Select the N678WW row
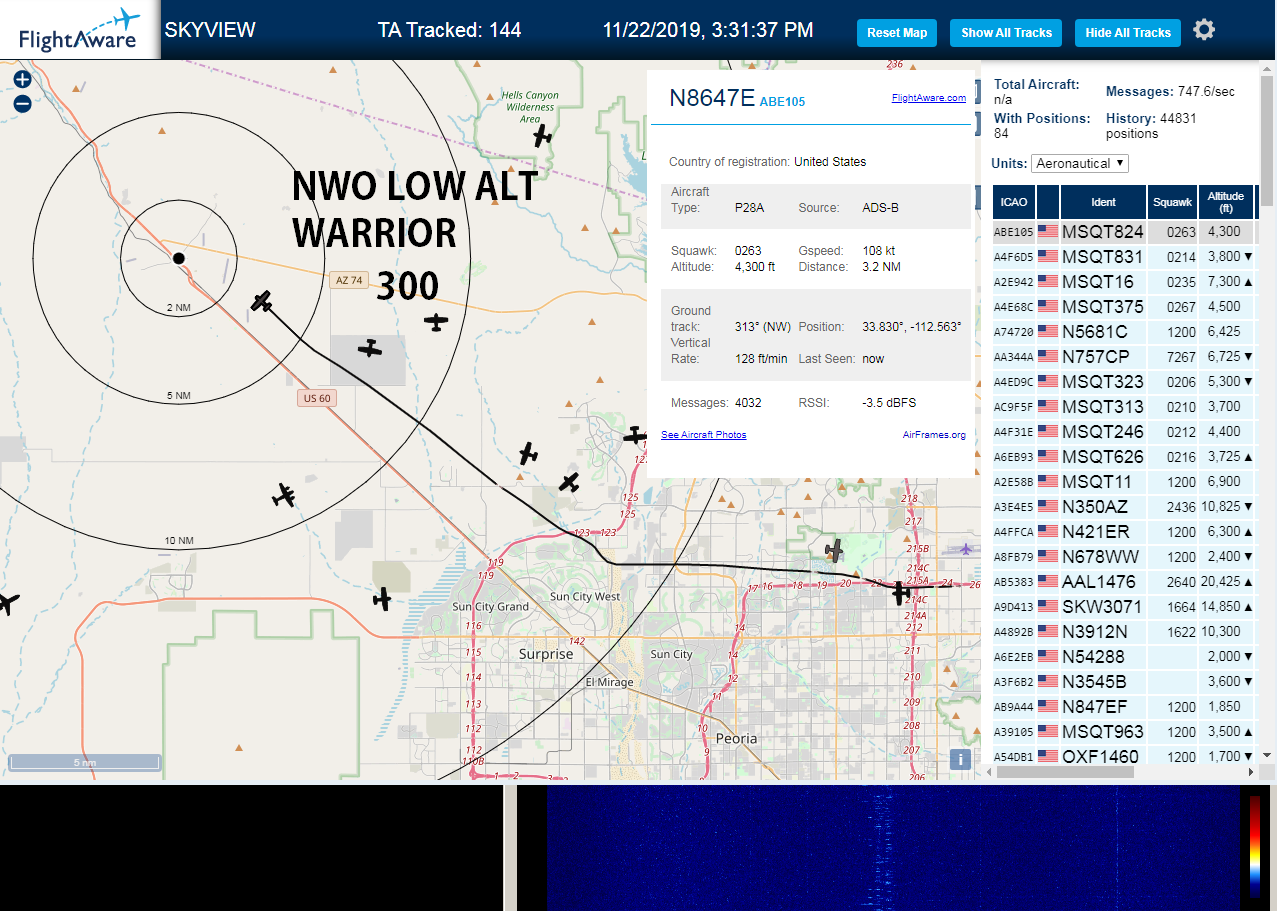Image resolution: width=1277 pixels, height=911 pixels. [x=1123, y=556]
